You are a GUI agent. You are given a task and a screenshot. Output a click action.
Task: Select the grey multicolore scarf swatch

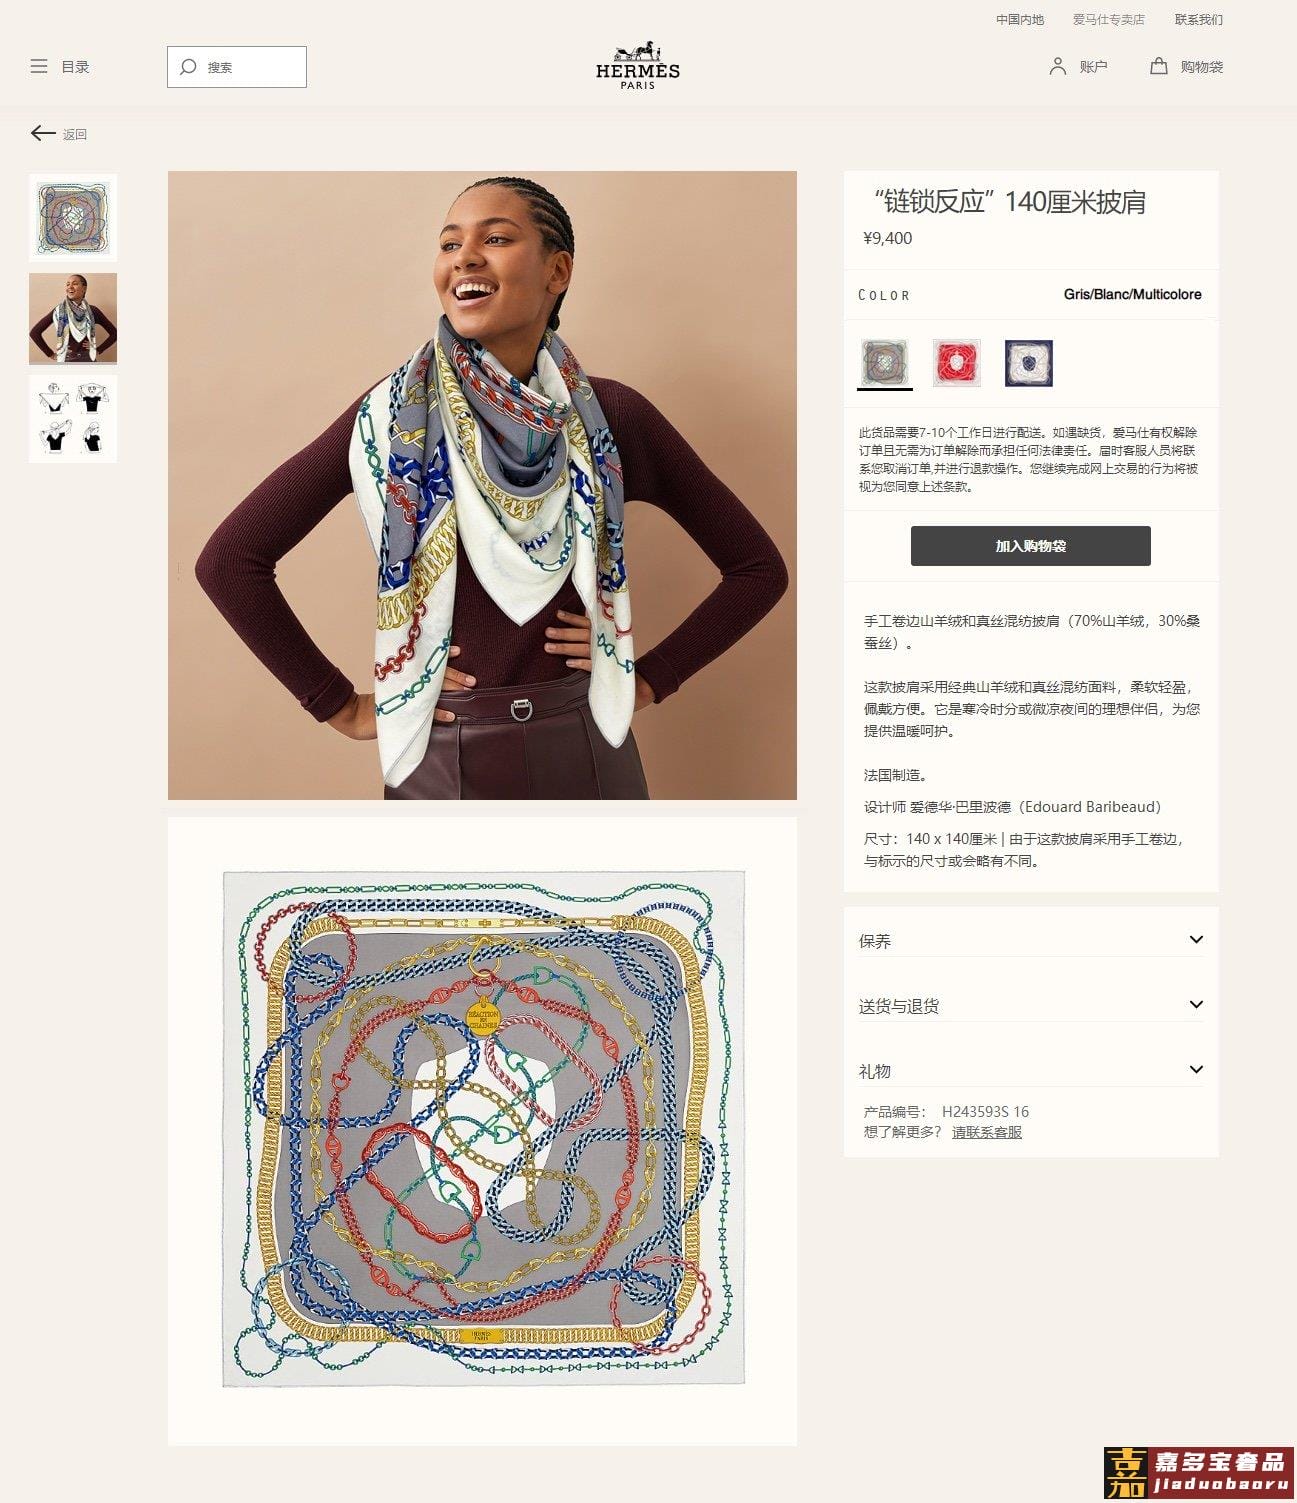coord(885,362)
